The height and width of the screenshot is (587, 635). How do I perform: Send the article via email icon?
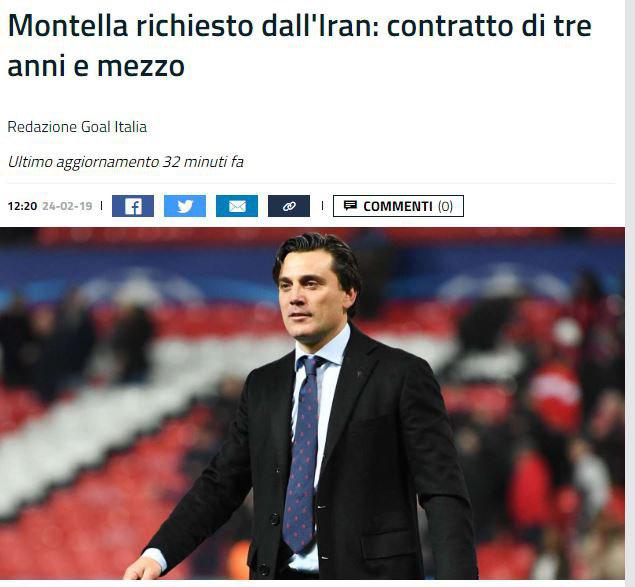click(x=237, y=206)
